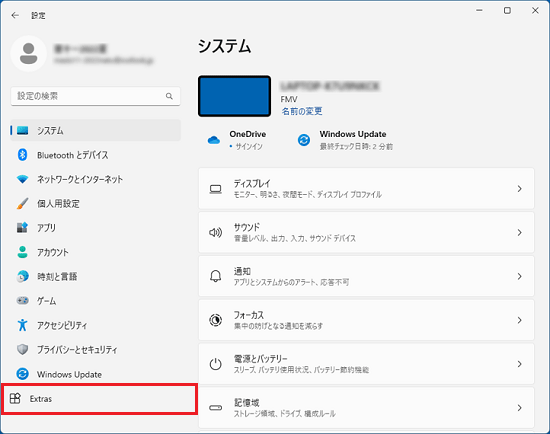Click the Windows Update header refresh icon

point(304,140)
